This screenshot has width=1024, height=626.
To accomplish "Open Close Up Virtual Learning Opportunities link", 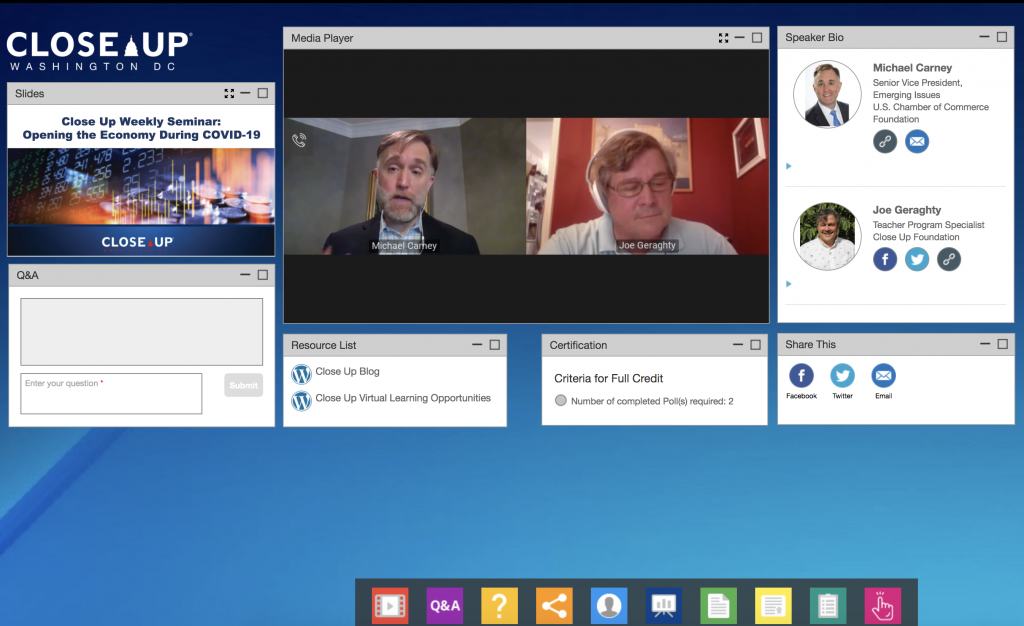I will coord(403,398).
